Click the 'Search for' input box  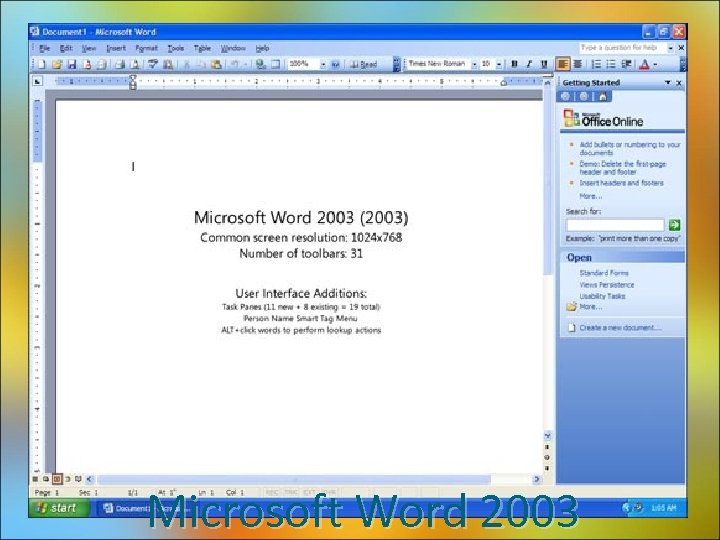point(615,225)
